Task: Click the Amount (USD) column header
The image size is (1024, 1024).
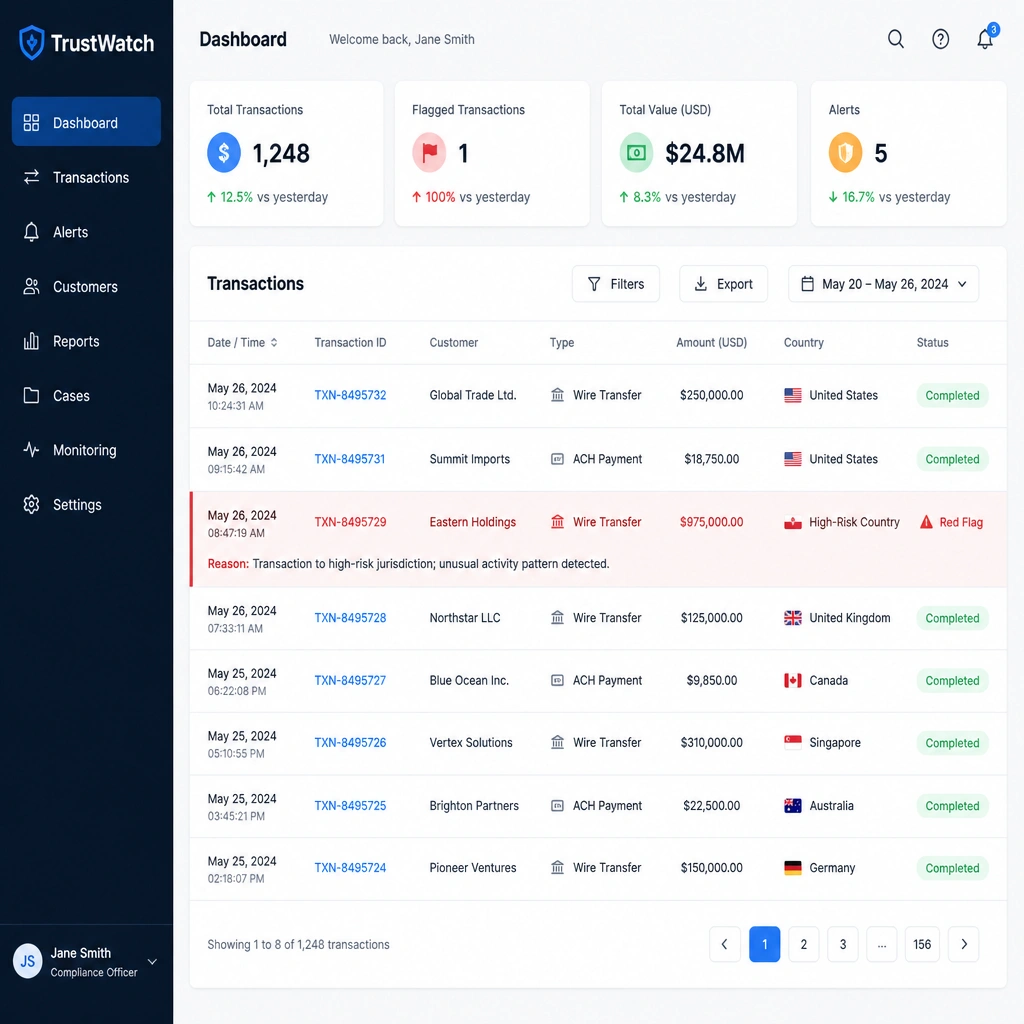Action: tap(711, 342)
